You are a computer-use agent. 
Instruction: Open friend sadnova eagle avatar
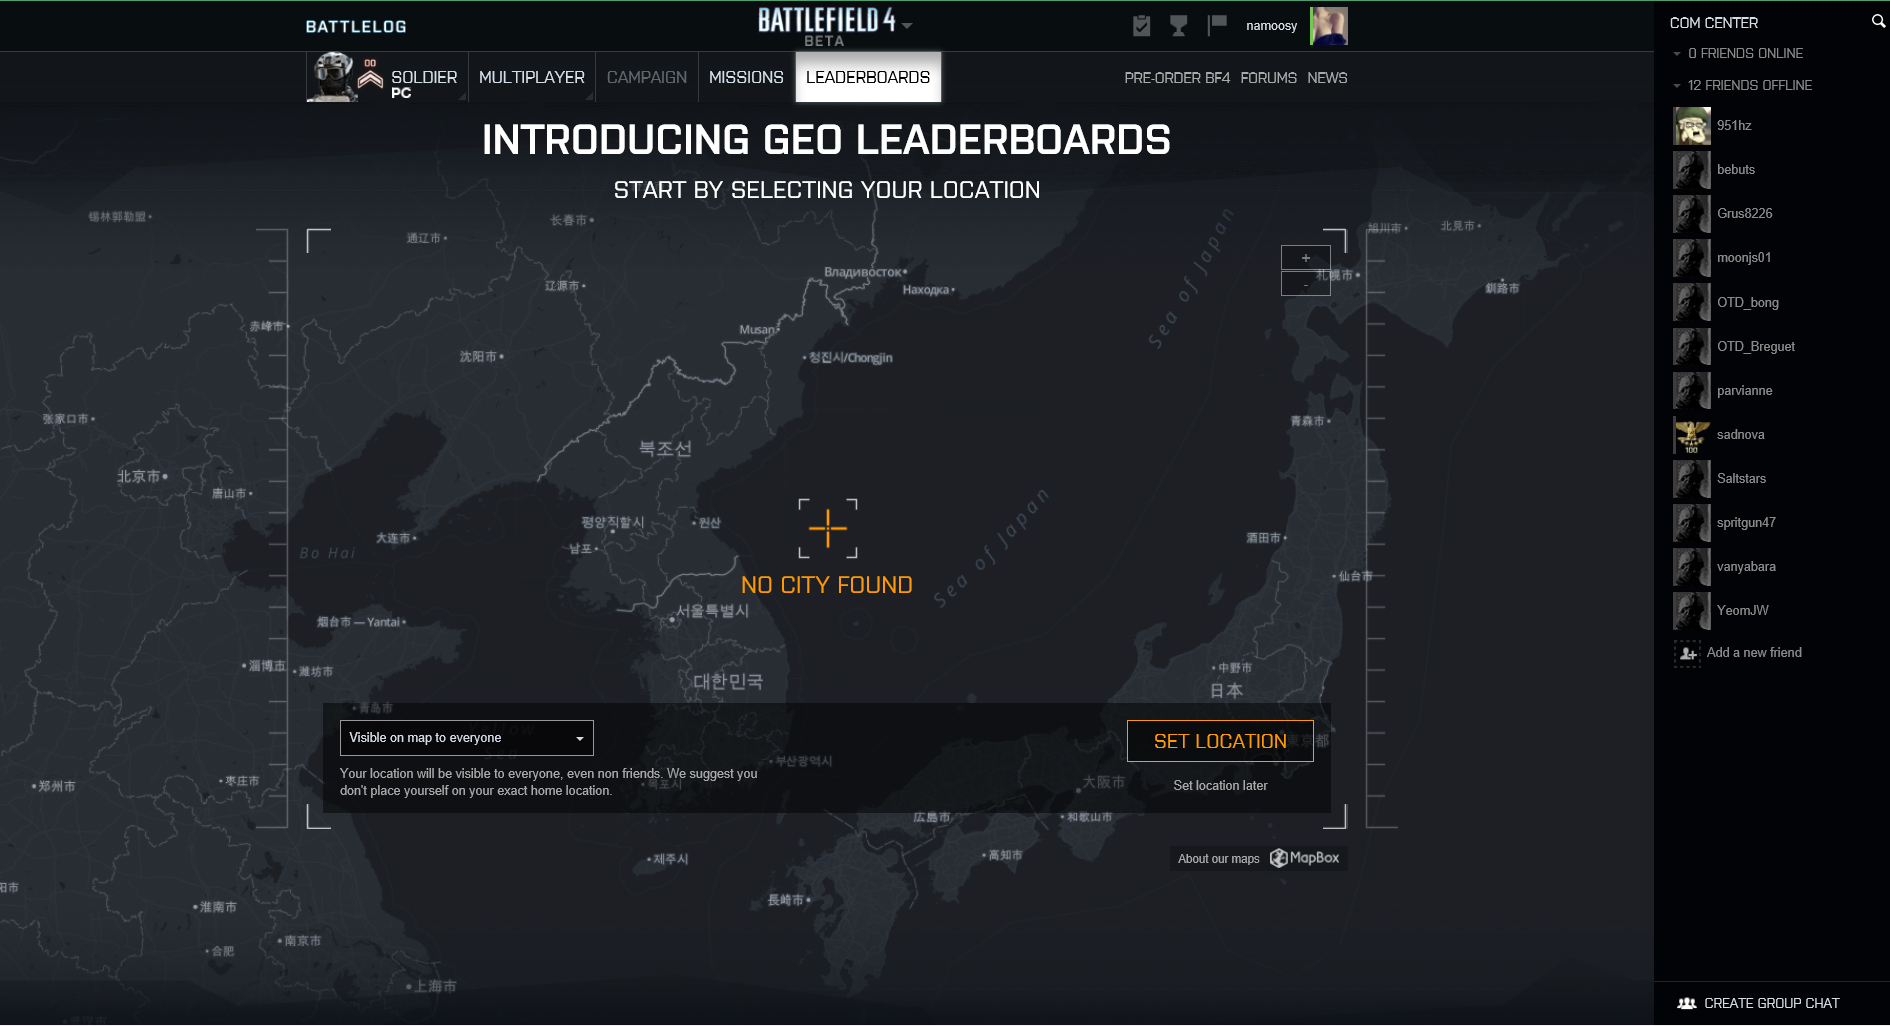(x=1692, y=435)
